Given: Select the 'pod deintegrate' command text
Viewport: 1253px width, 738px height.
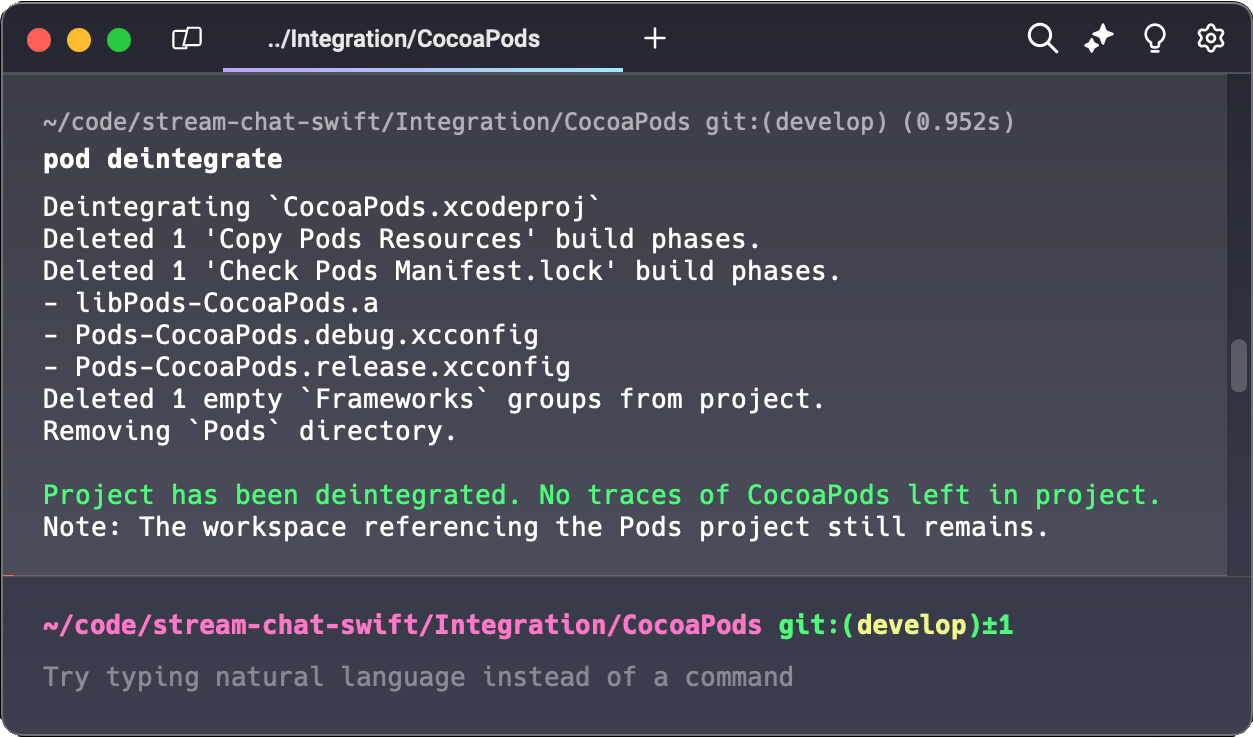Looking at the screenshot, I should point(162,159).
